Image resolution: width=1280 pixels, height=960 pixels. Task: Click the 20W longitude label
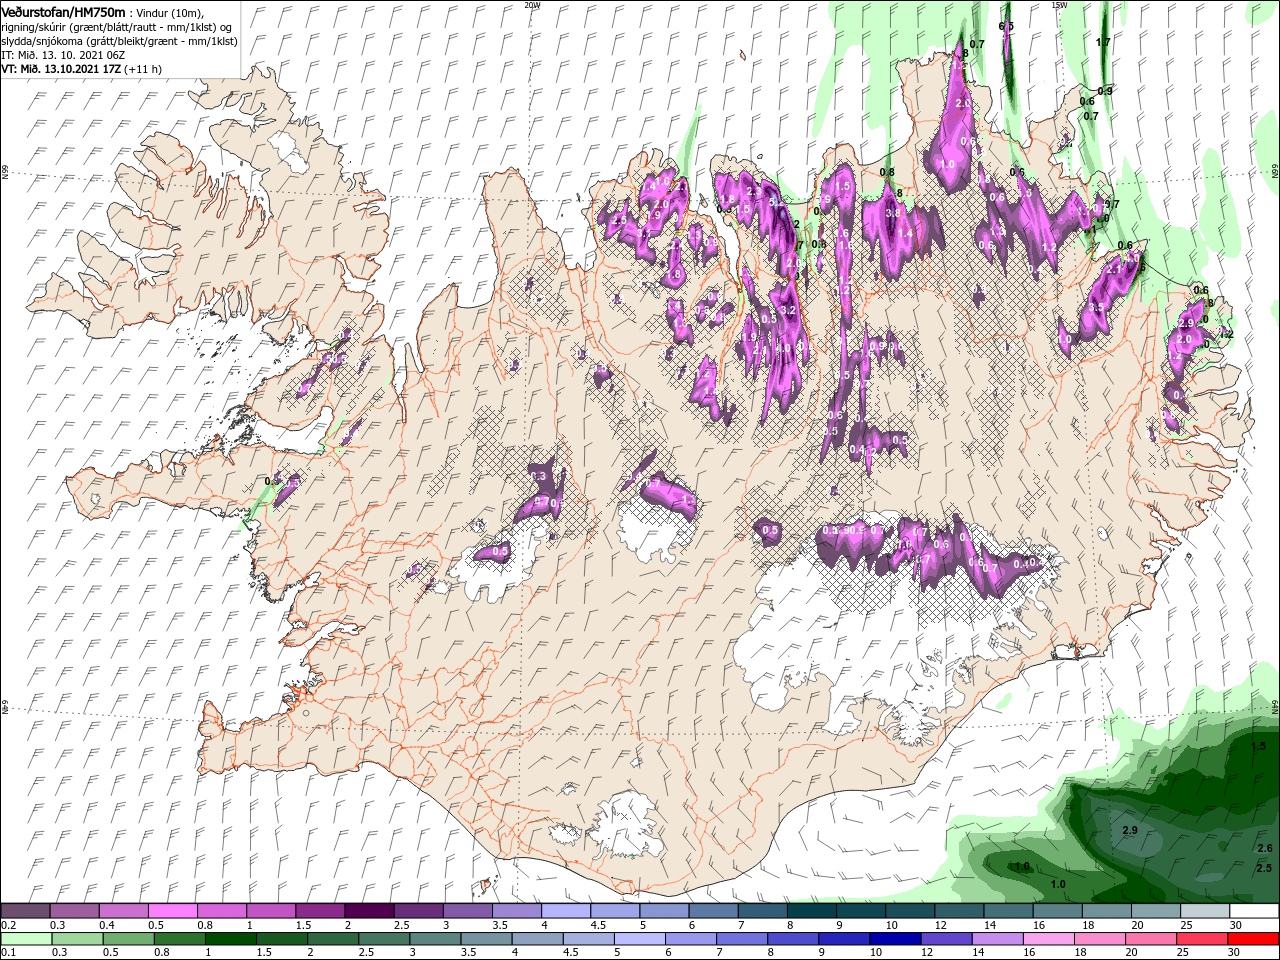[x=533, y=5]
